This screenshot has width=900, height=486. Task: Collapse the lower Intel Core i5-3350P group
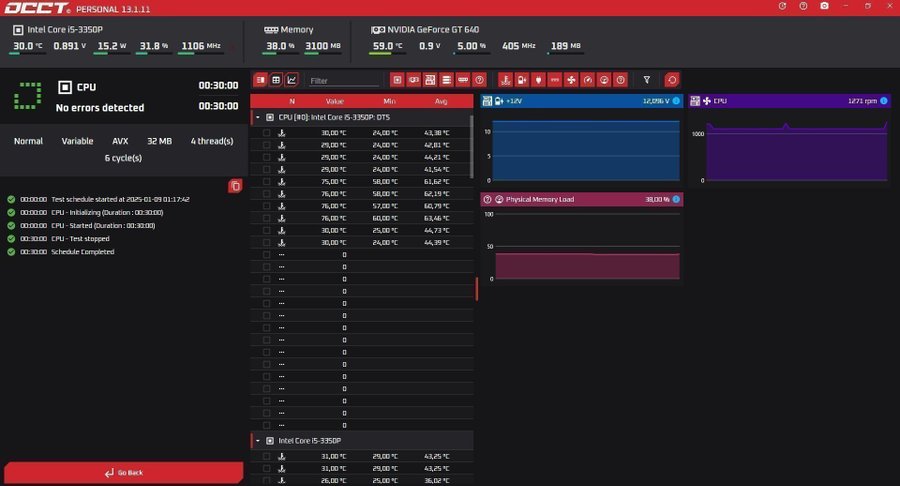[x=258, y=441]
